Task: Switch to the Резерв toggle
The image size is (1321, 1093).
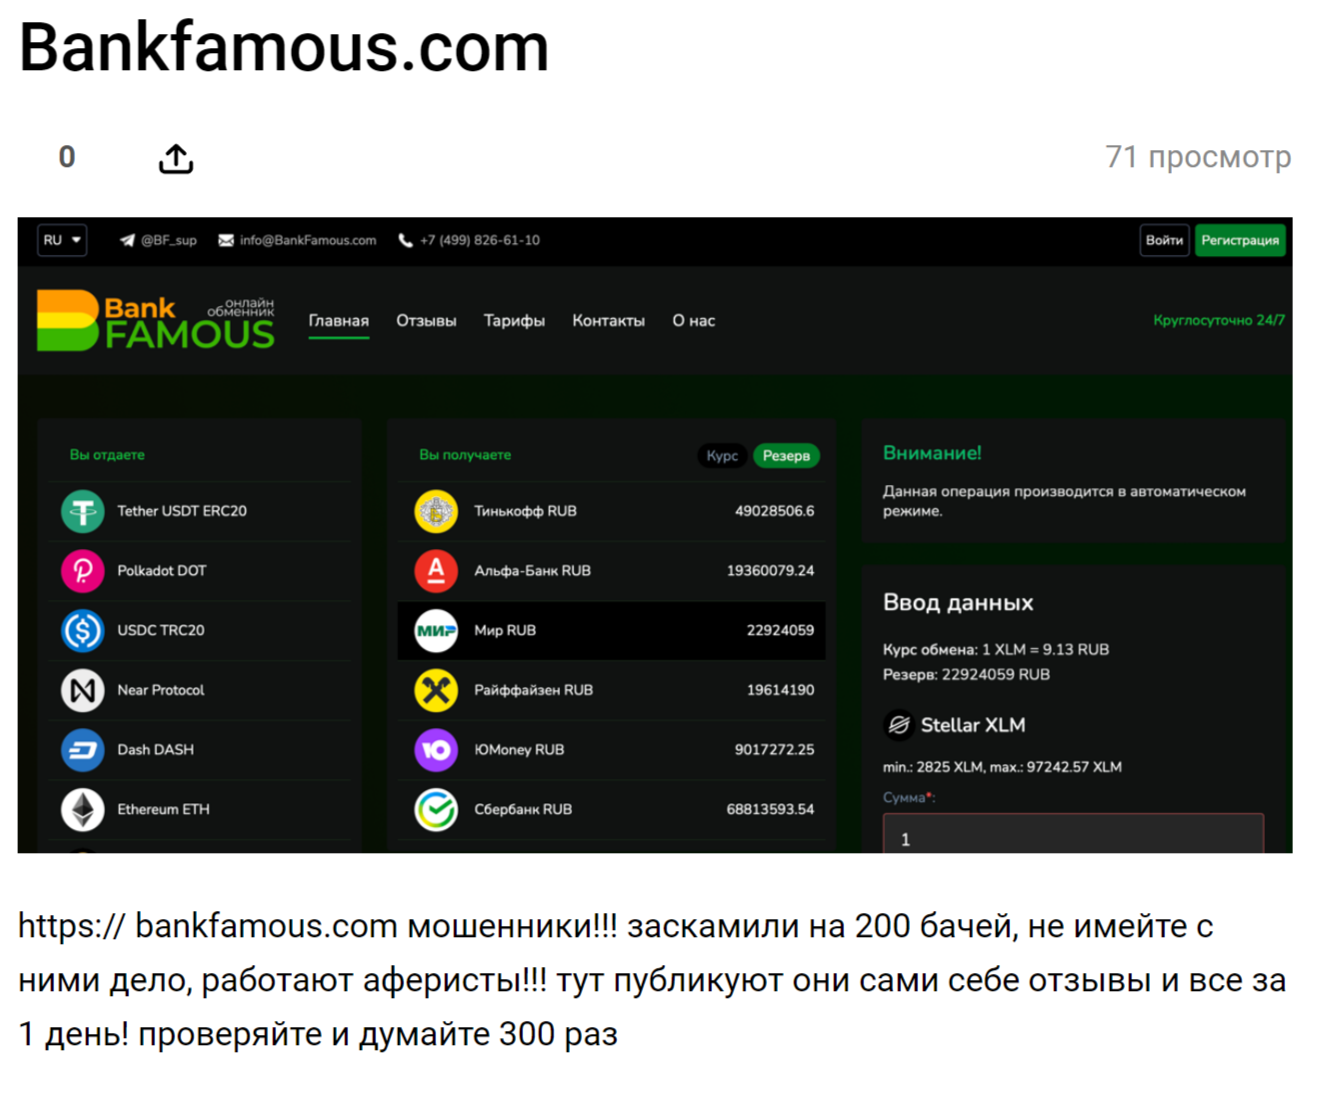Action: [786, 456]
